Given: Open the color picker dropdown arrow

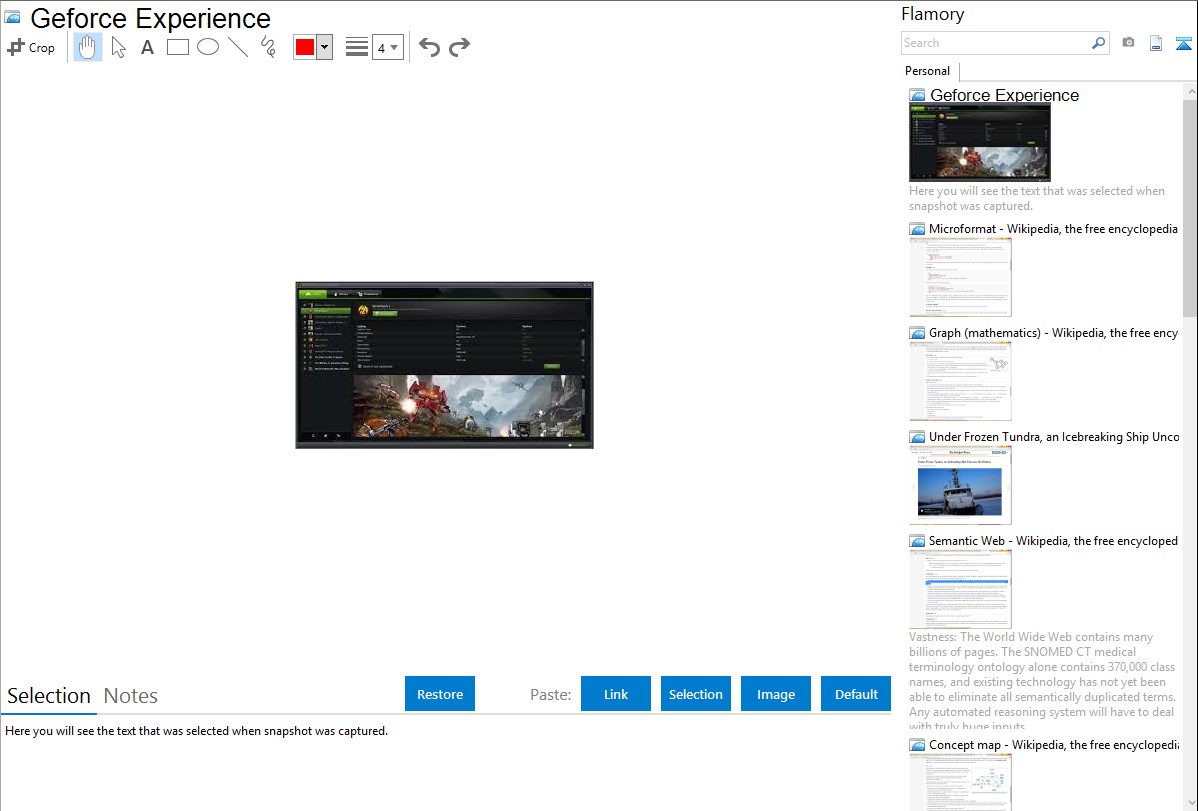Looking at the screenshot, I should click(x=325, y=47).
